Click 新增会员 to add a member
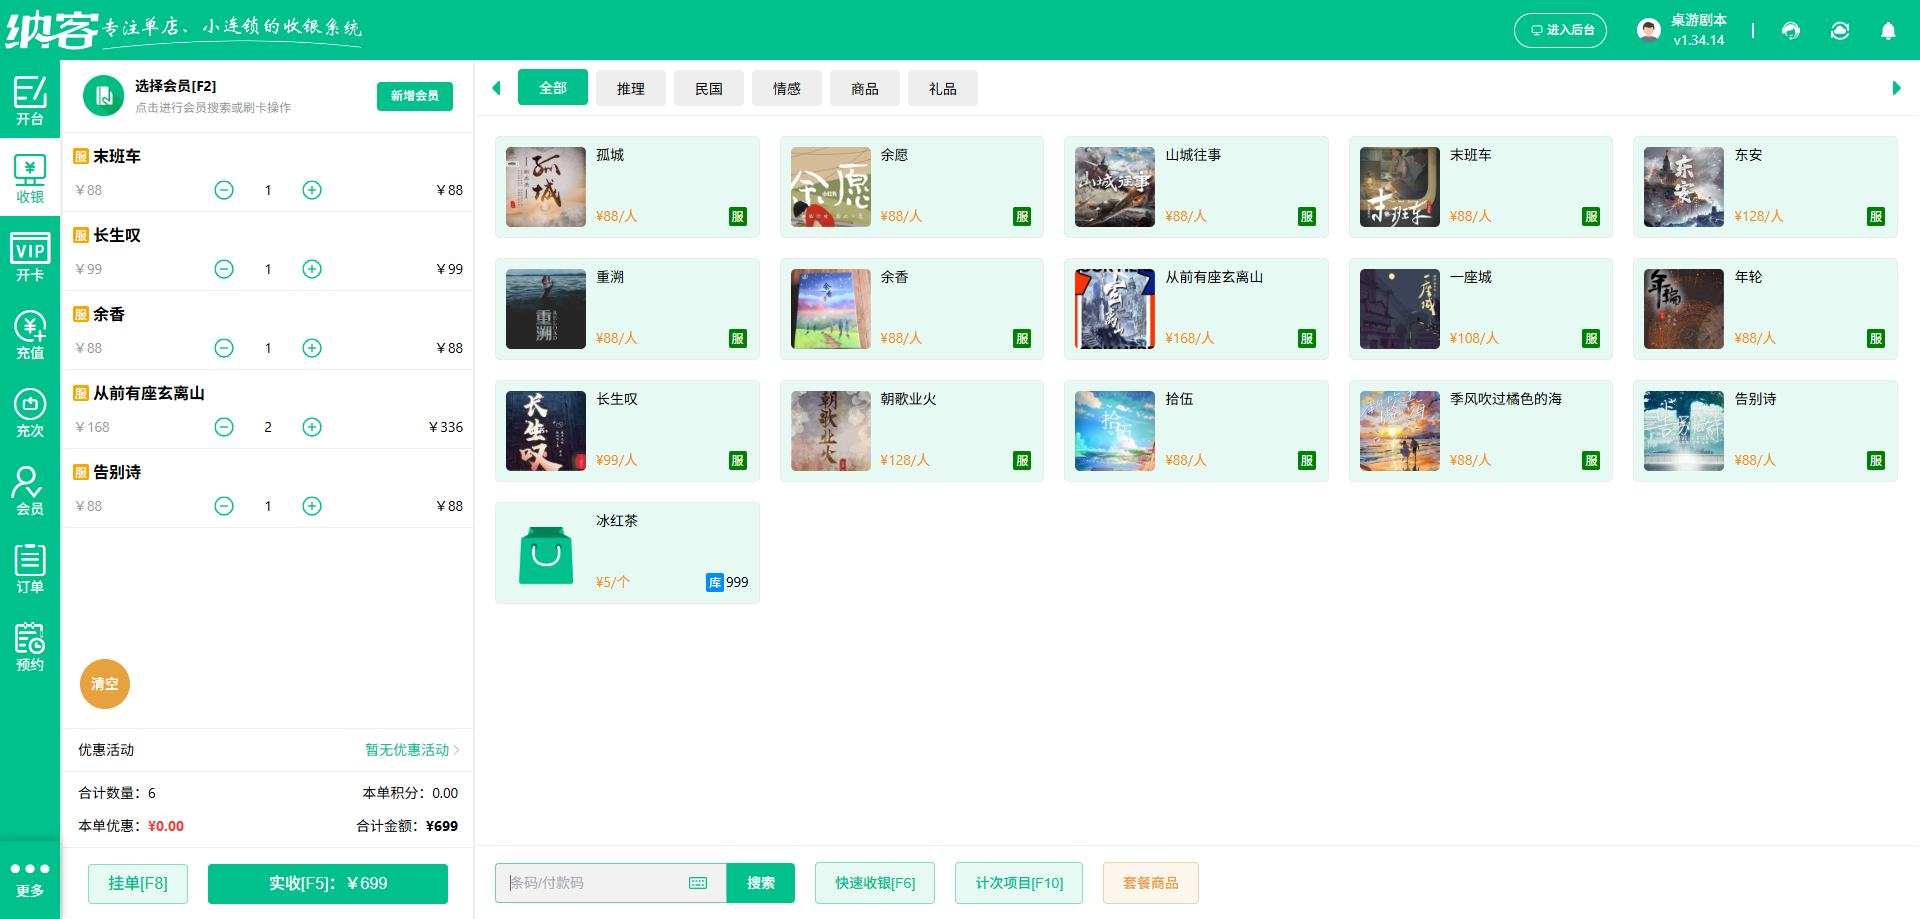1920x919 pixels. point(414,96)
